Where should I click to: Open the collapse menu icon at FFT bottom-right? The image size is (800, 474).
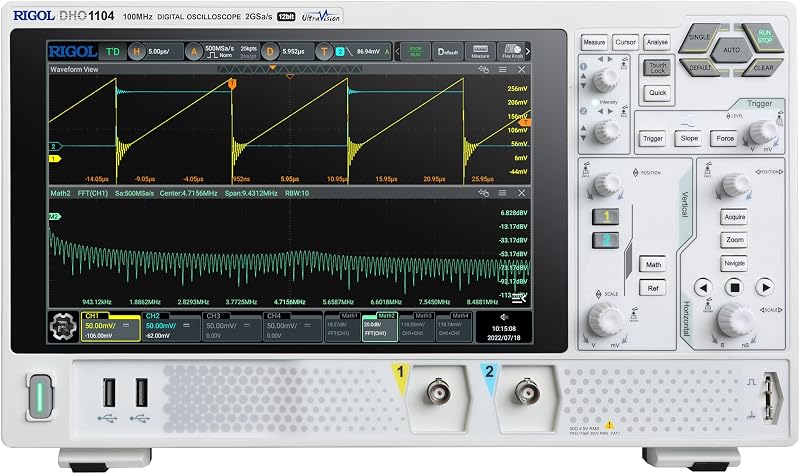(519, 298)
